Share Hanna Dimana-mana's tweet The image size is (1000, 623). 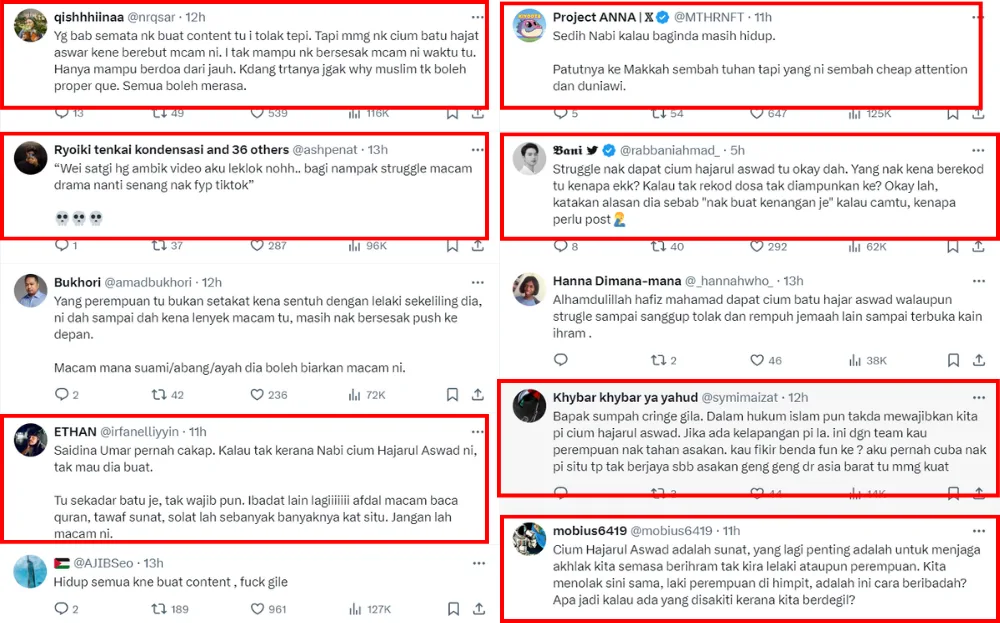981,360
